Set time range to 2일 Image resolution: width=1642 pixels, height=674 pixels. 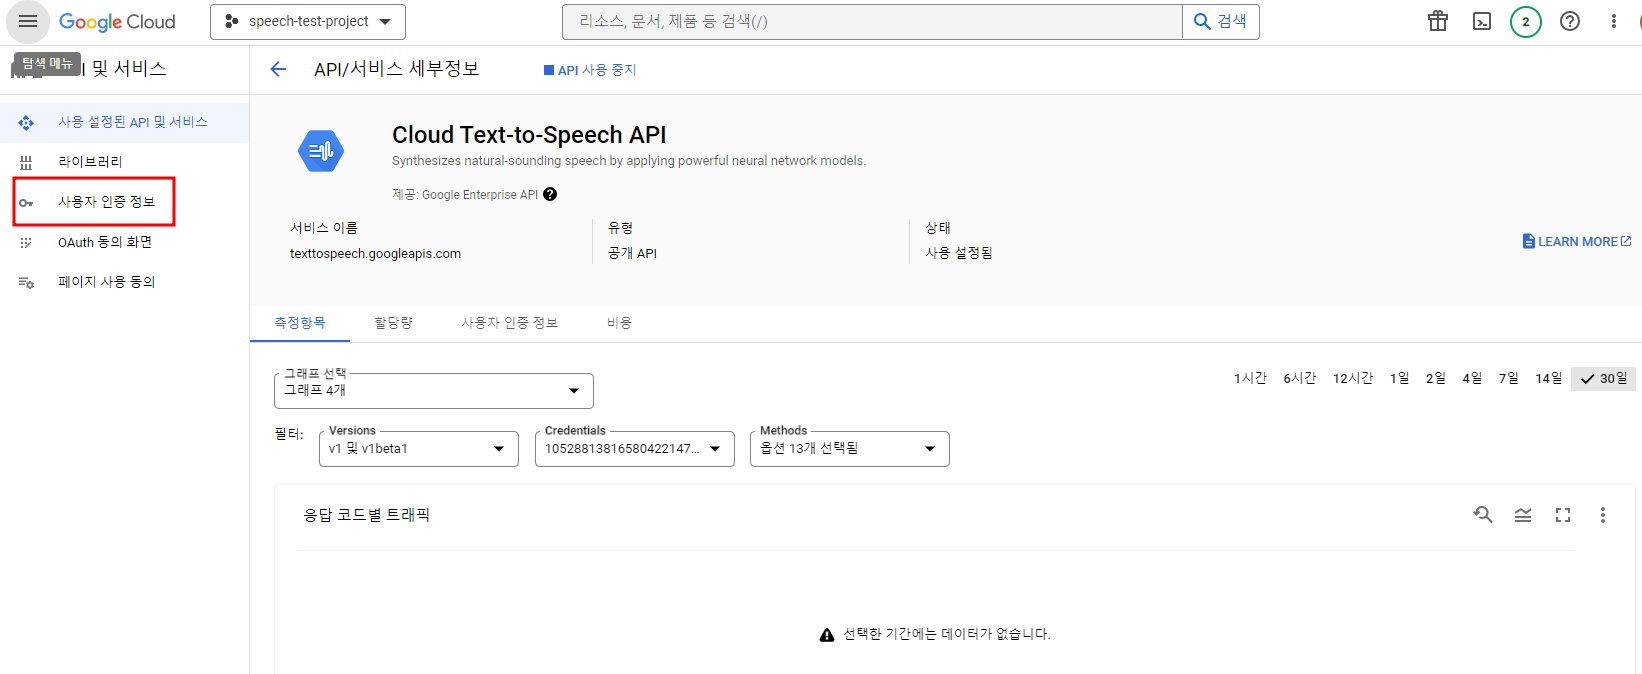point(1436,378)
